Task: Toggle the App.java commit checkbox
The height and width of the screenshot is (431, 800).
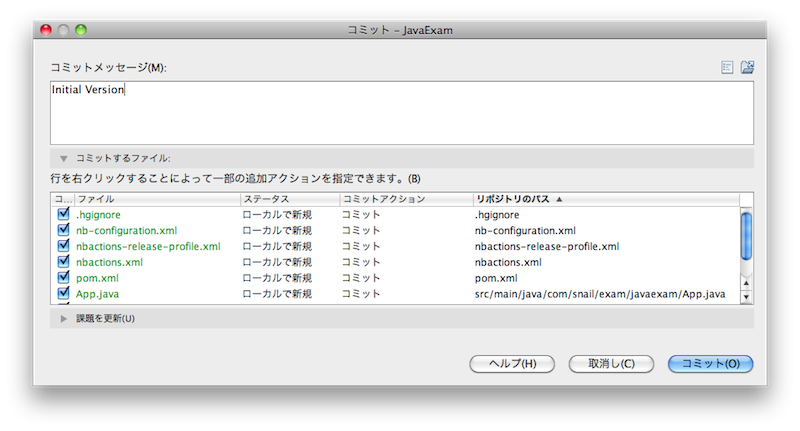Action: pos(63,294)
